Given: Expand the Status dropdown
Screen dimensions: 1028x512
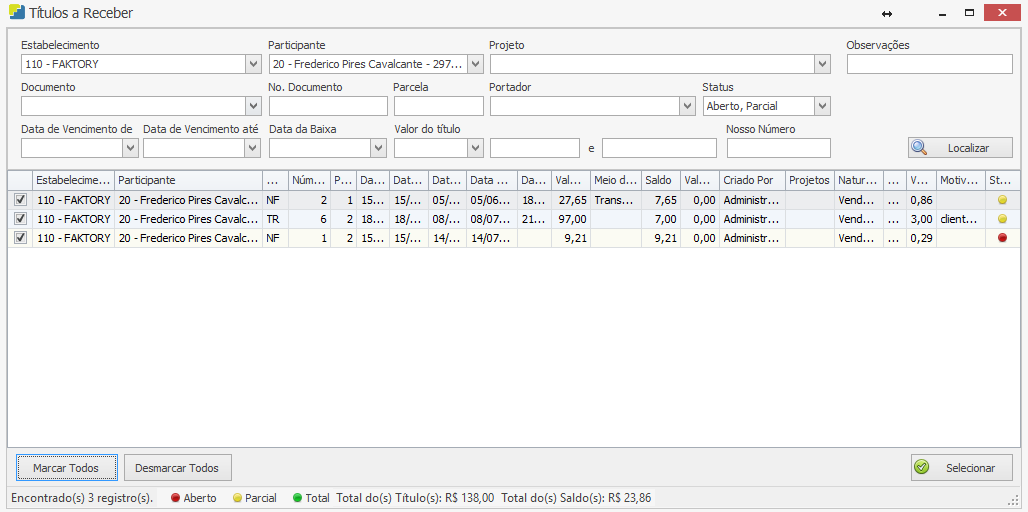Looking at the screenshot, I should (822, 106).
